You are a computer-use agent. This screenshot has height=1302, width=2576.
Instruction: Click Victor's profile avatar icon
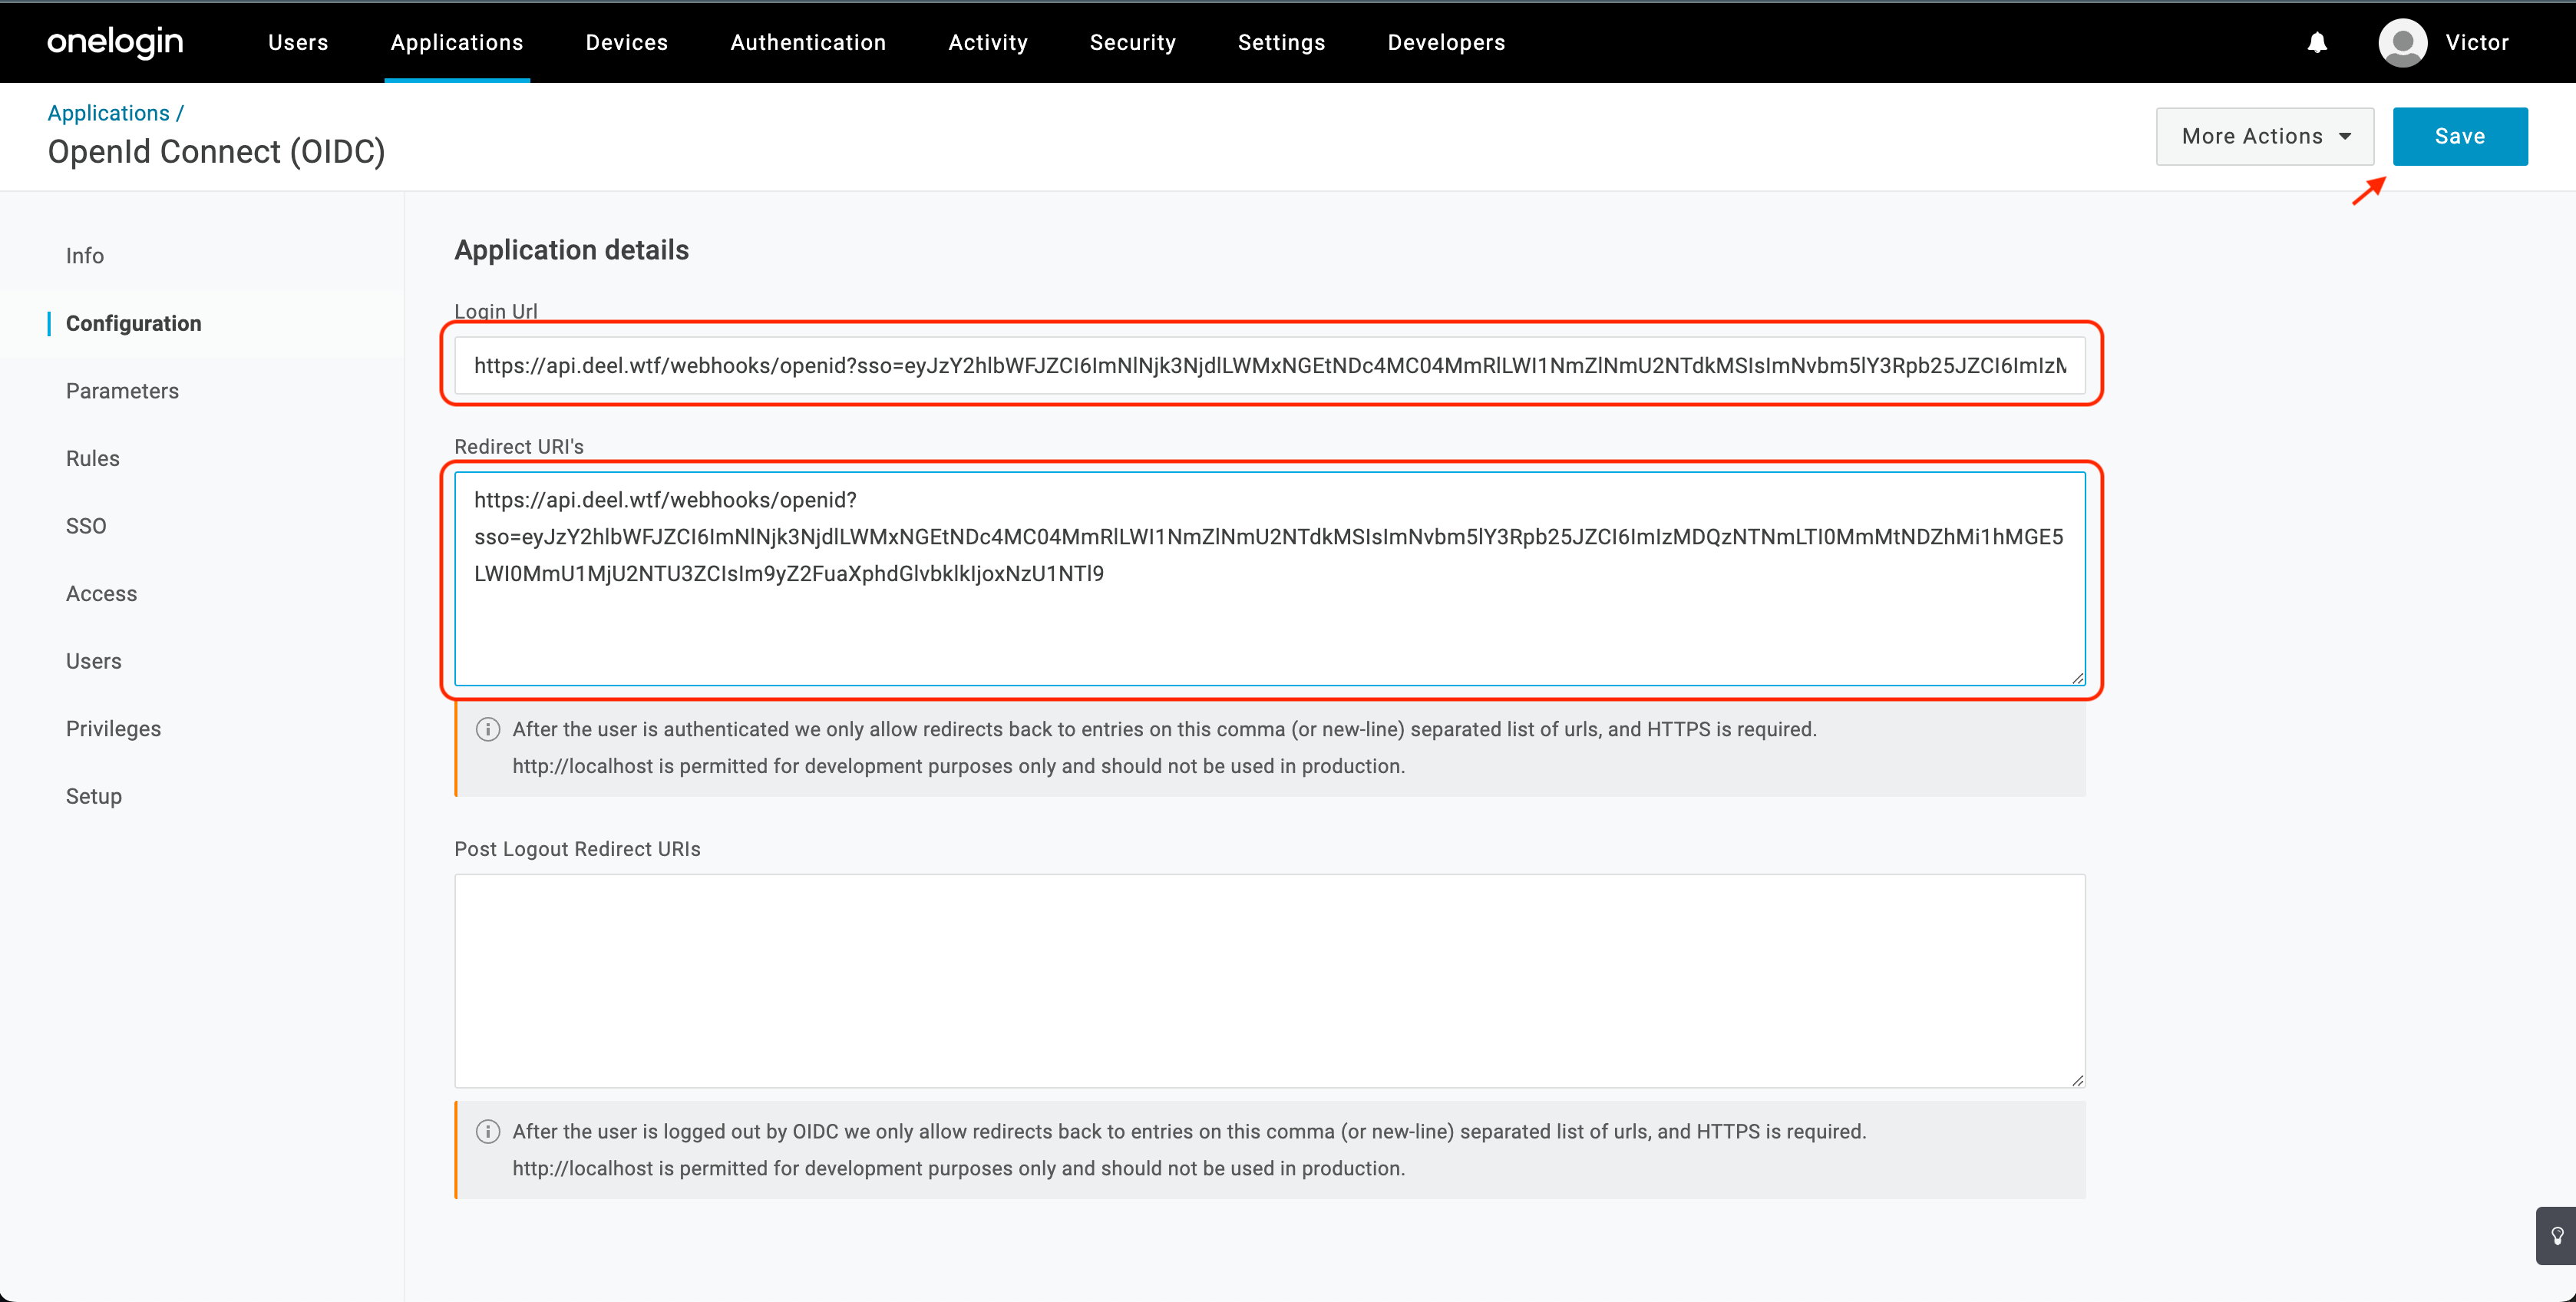(x=2402, y=42)
